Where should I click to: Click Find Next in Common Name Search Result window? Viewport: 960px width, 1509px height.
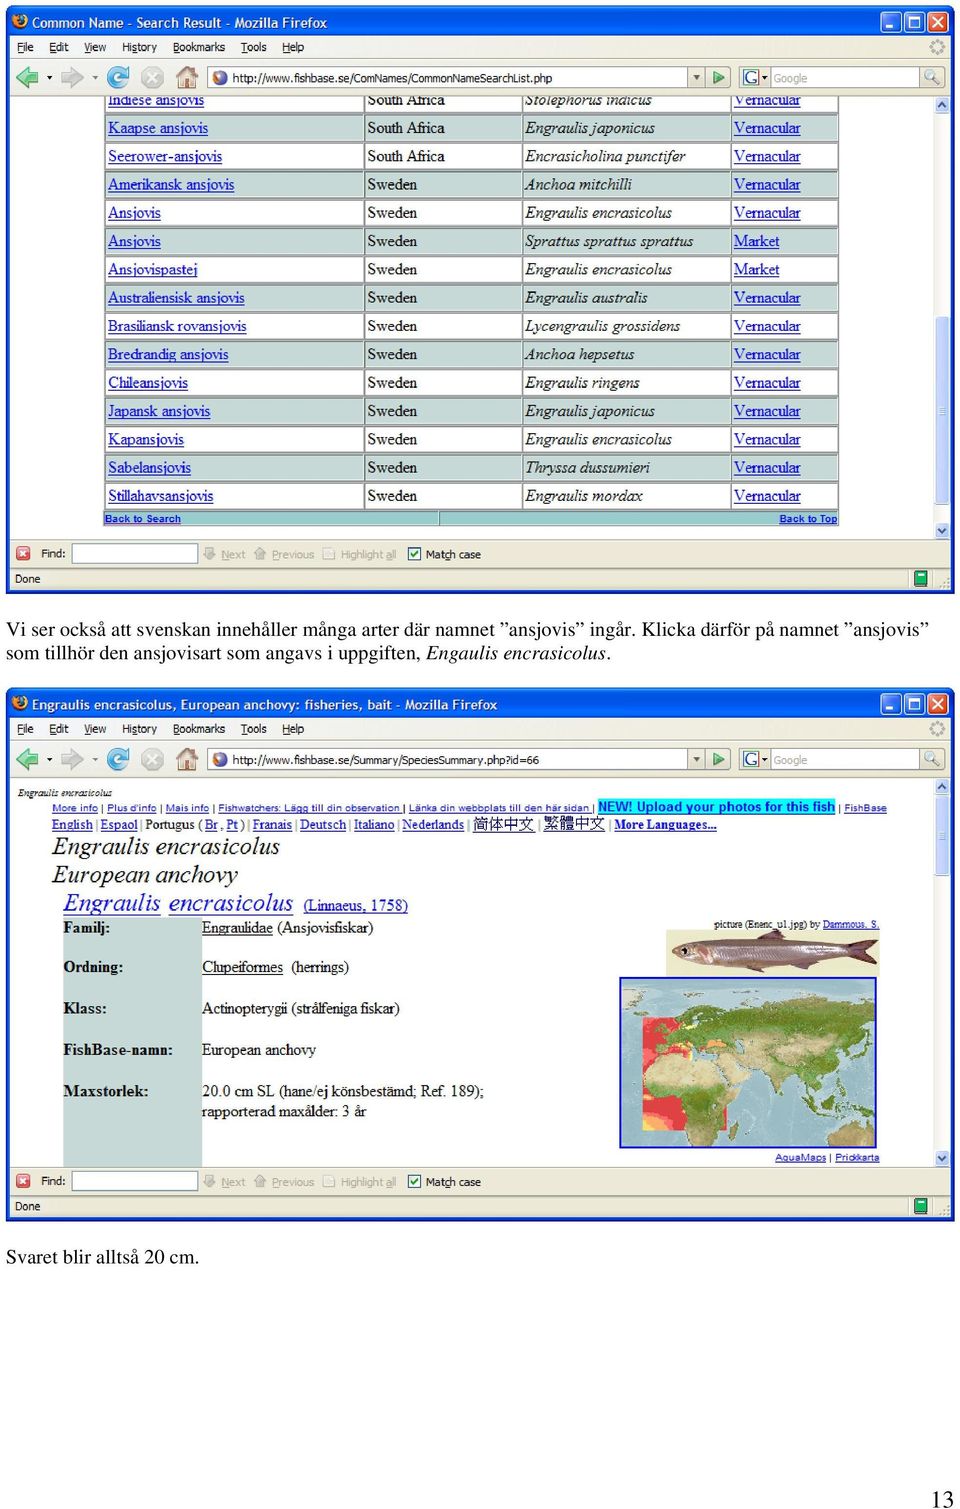point(224,554)
